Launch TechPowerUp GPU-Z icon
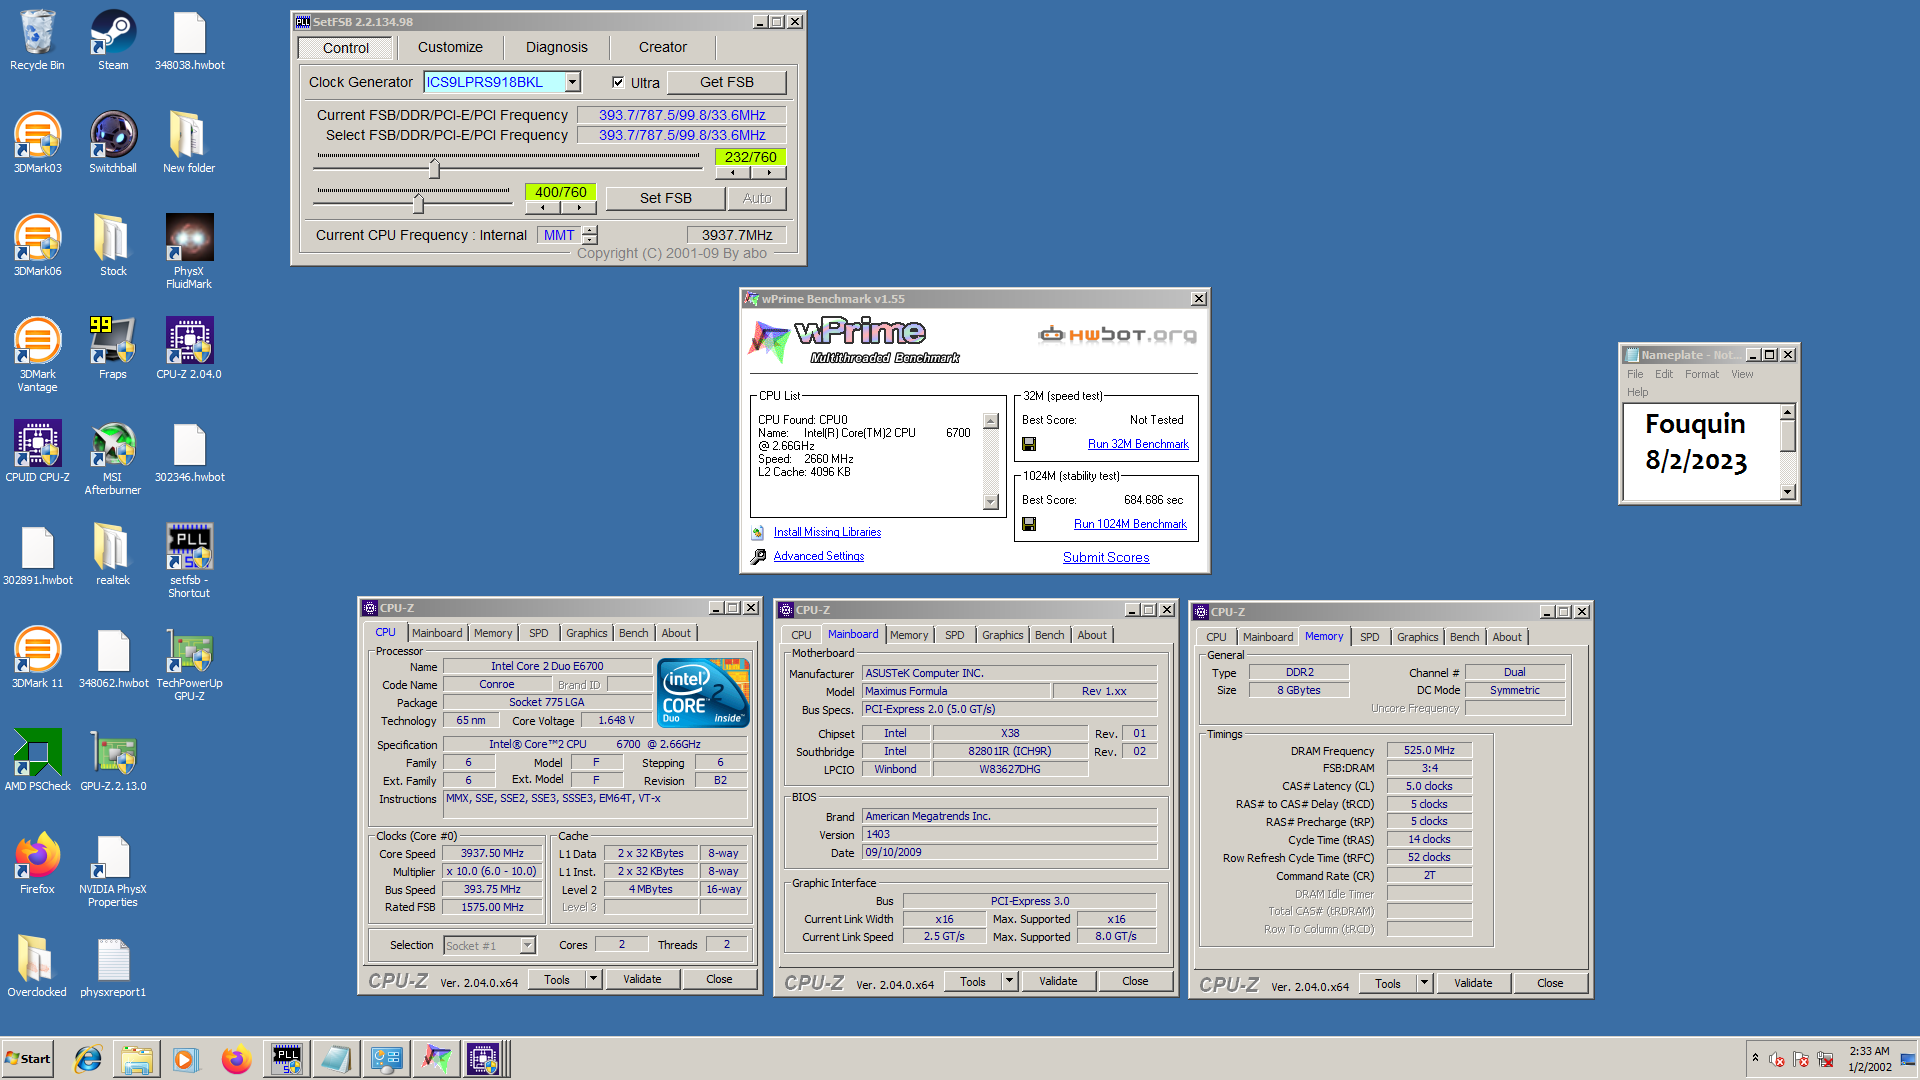1920x1080 pixels. click(189, 664)
